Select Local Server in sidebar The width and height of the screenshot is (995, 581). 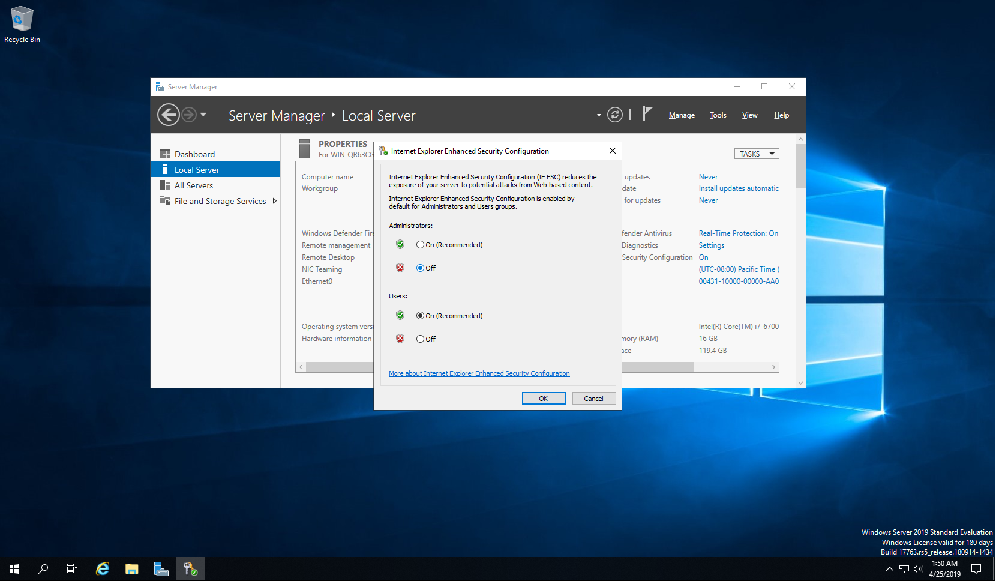pos(215,169)
